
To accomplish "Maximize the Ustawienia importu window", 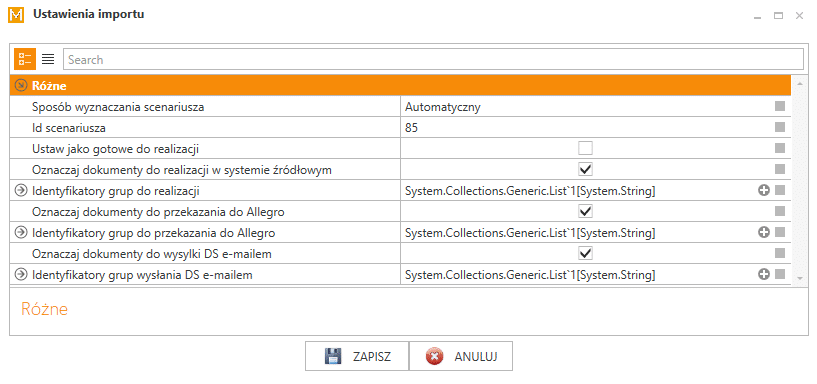I will 778,16.
